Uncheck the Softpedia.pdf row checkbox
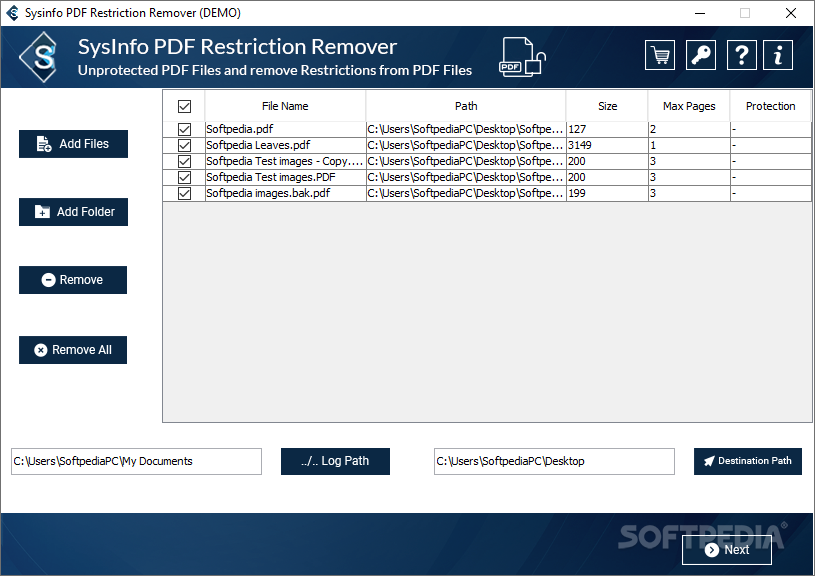815x576 pixels. [184, 129]
